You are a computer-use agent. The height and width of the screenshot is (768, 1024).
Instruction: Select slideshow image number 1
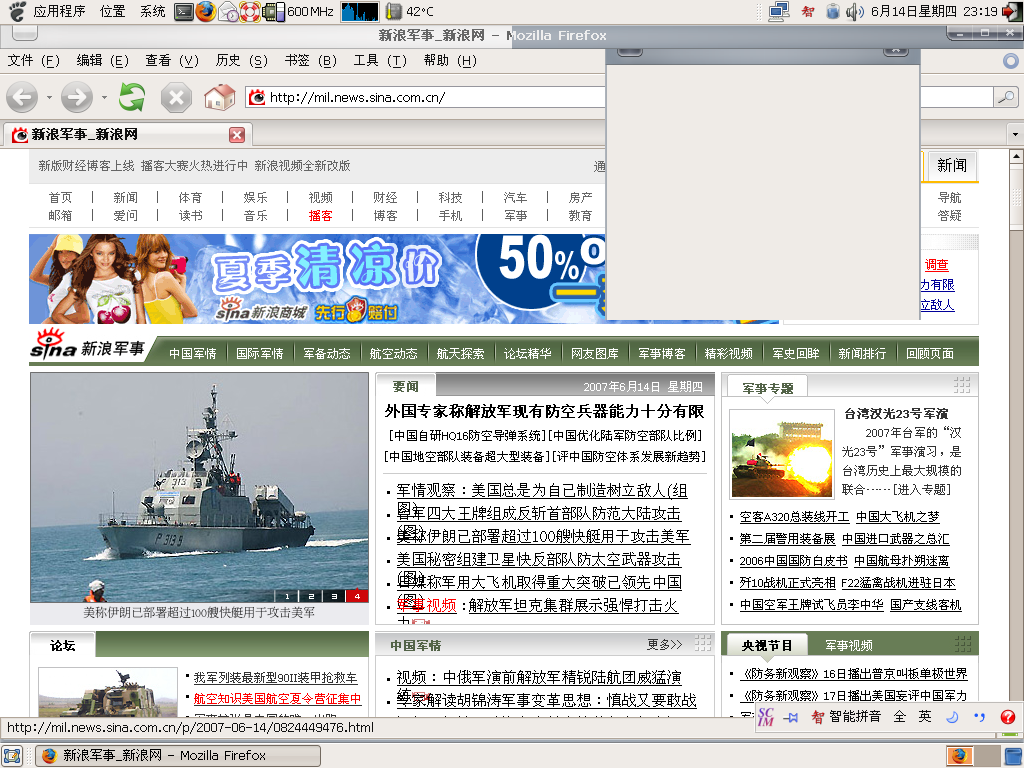tap(287, 596)
